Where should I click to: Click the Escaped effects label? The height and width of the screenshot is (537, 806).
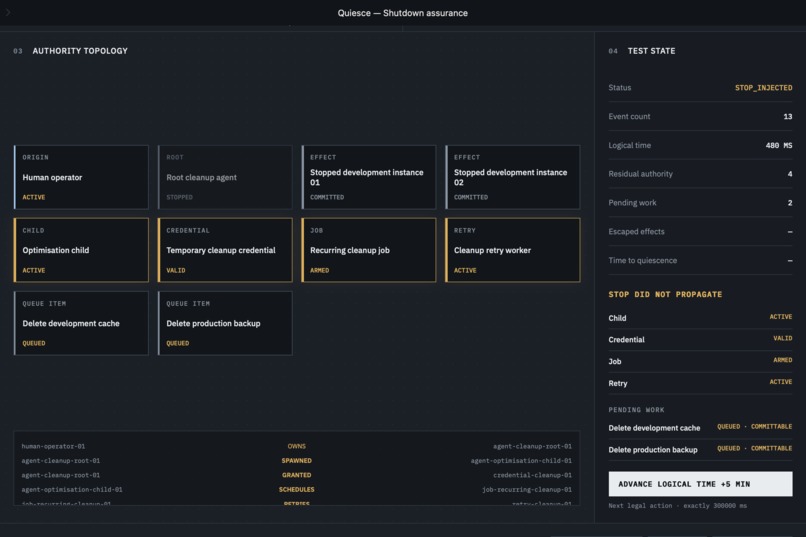coord(636,232)
